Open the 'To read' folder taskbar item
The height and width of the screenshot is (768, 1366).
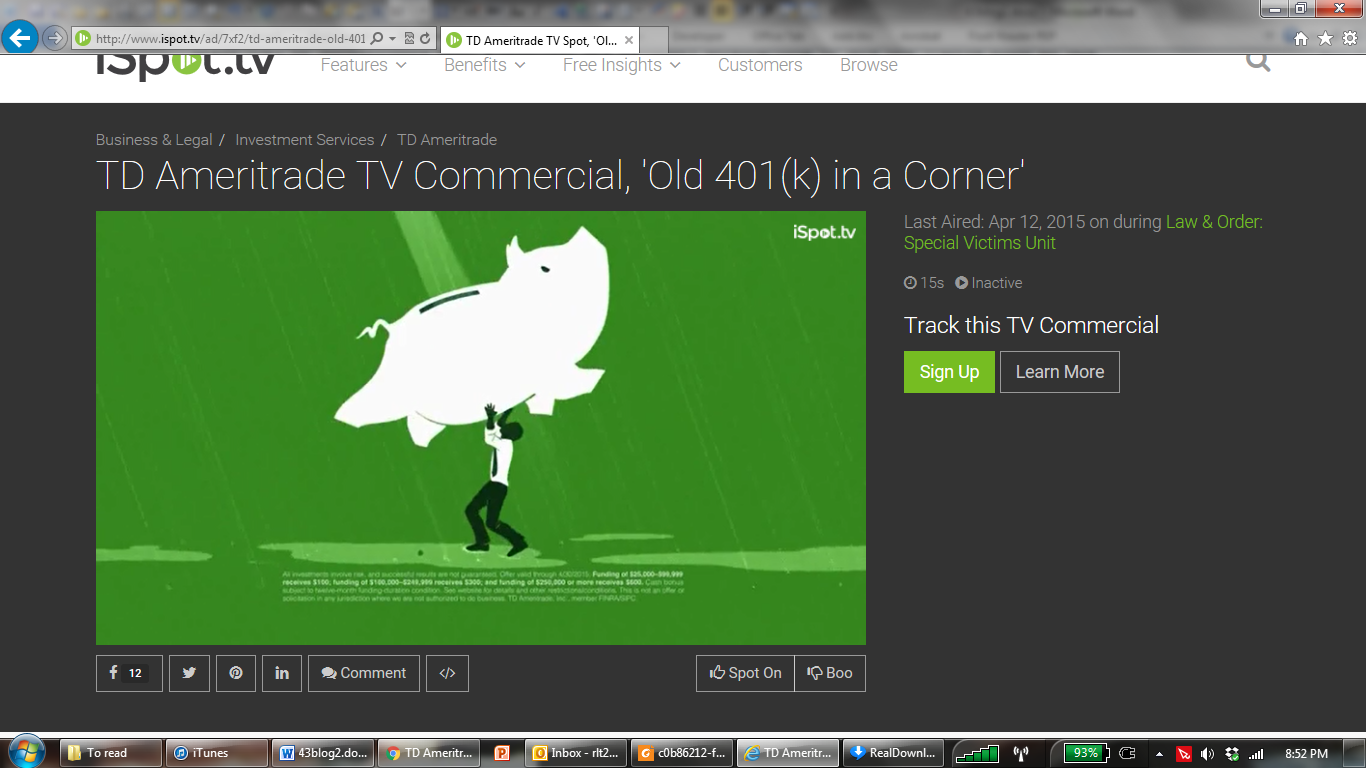point(111,753)
